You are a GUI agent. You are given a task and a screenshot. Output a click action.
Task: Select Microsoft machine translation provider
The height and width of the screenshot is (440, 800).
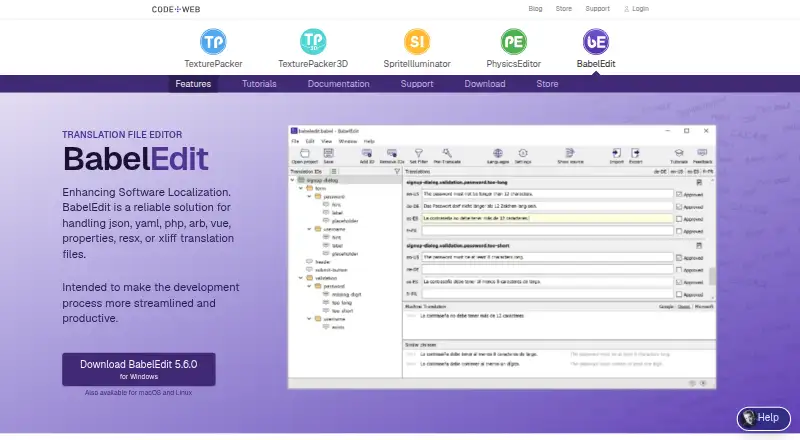[704, 307]
